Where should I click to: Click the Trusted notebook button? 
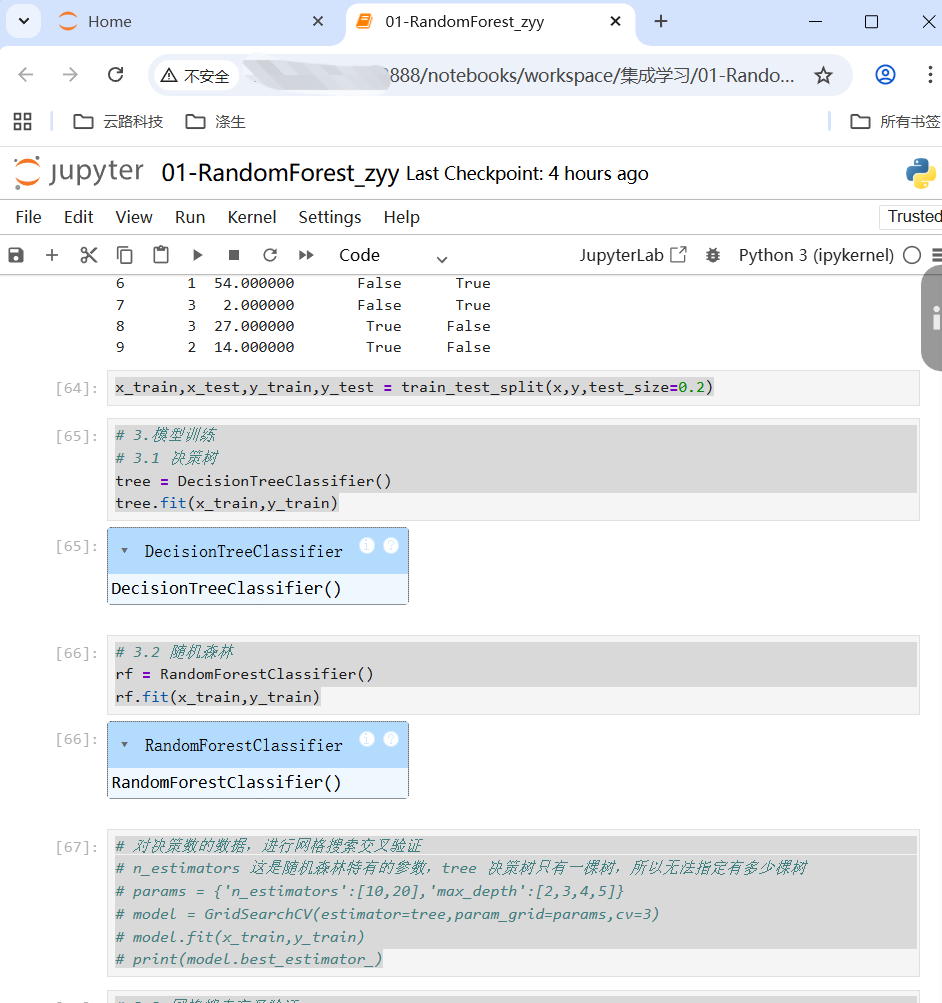pos(913,216)
